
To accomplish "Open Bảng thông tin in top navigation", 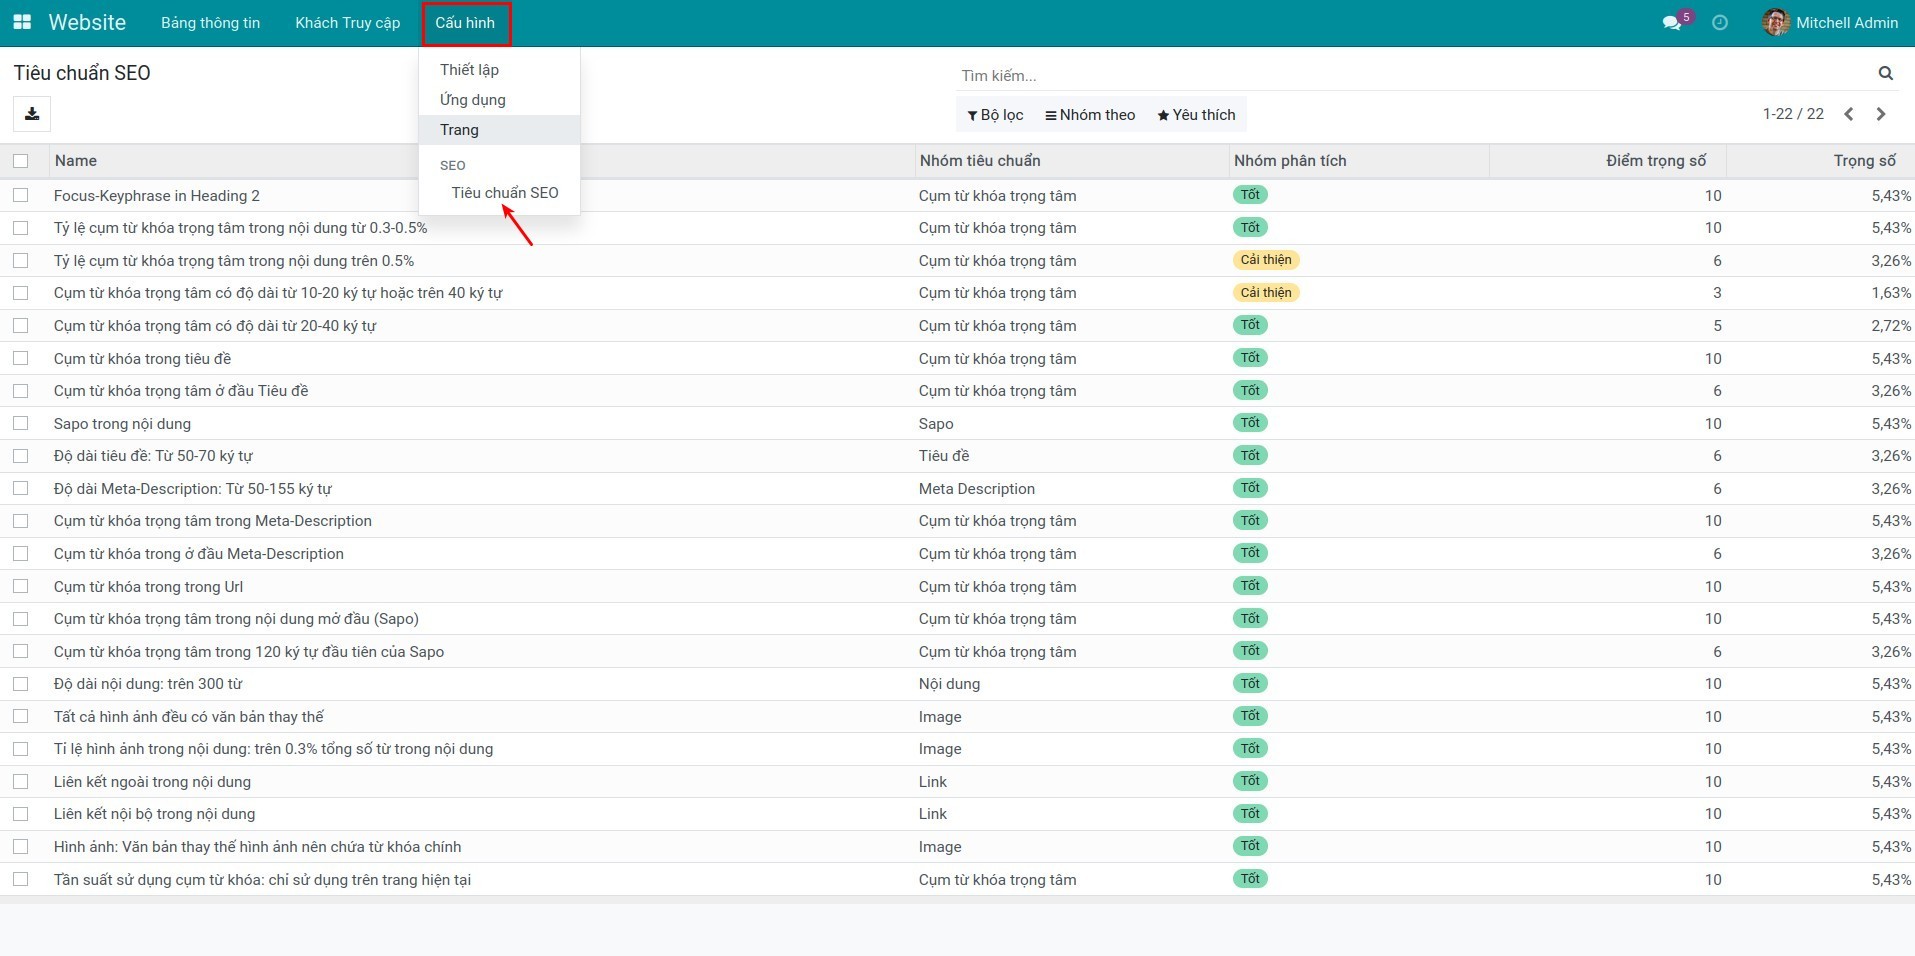I will pyautogui.click(x=210, y=23).
